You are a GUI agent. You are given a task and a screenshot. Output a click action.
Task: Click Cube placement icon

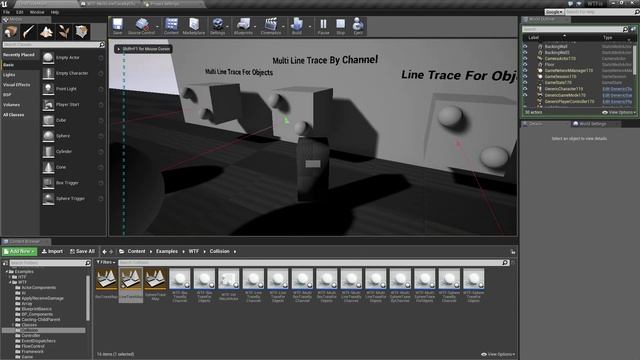pyautogui.click(x=48, y=120)
